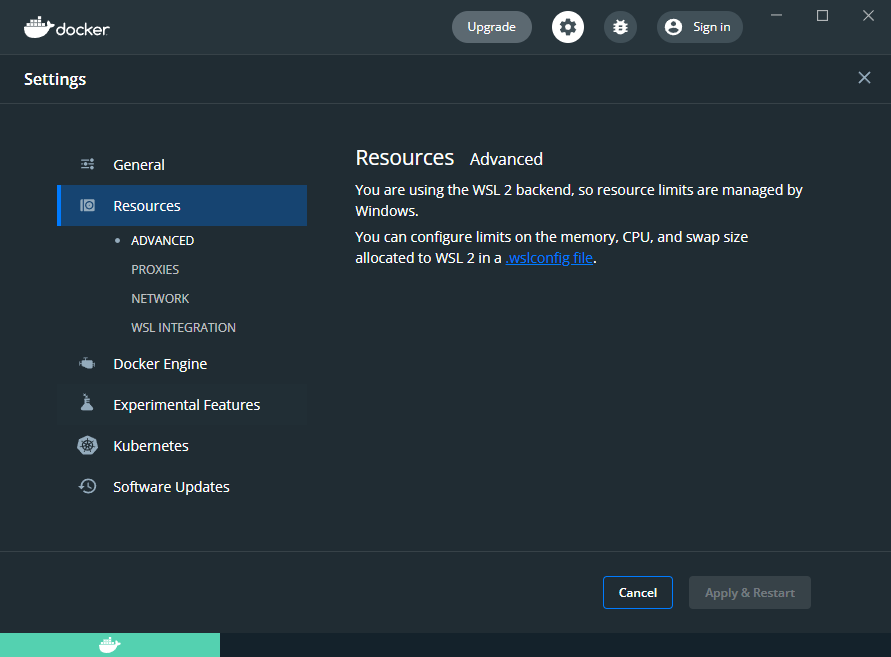Open the Kubernetes wheel icon
The image size is (891, 657).
click(x=87, y=445)
